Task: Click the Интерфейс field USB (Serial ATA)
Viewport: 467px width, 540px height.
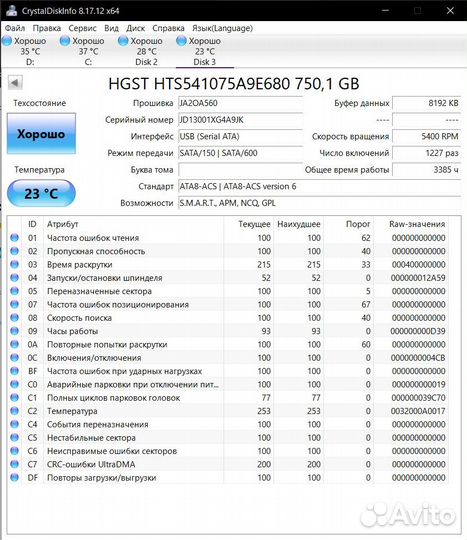Action: tap(240, 136)
